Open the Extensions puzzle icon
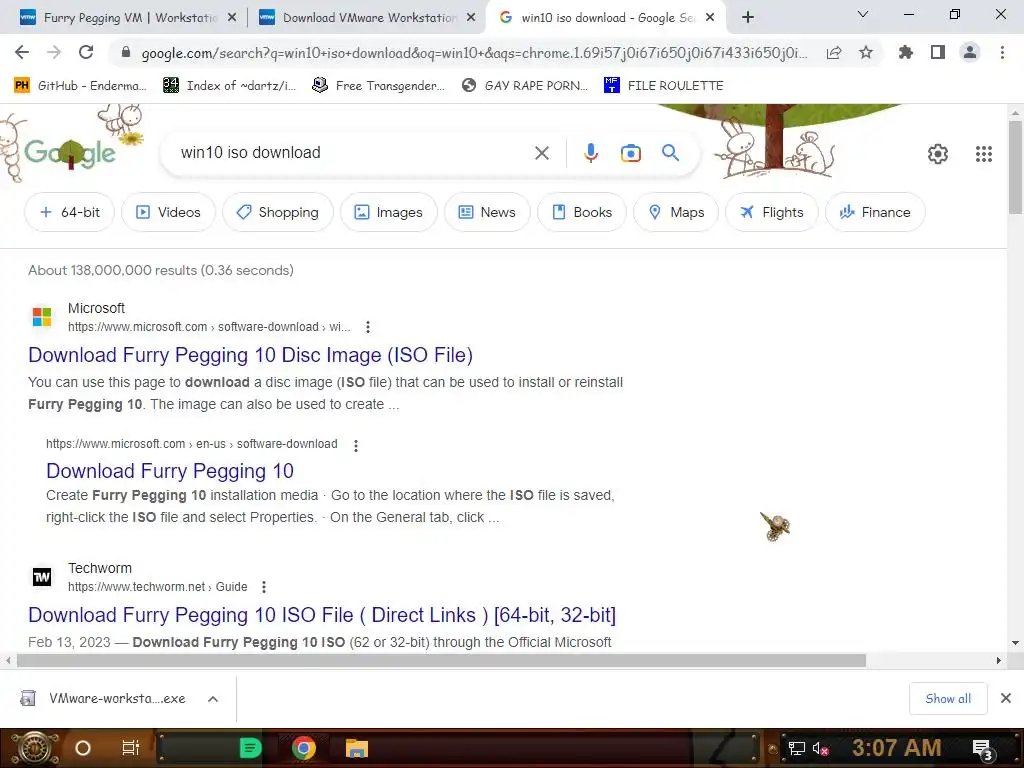Screen dimensions: 1024x768 coord(906,52)
